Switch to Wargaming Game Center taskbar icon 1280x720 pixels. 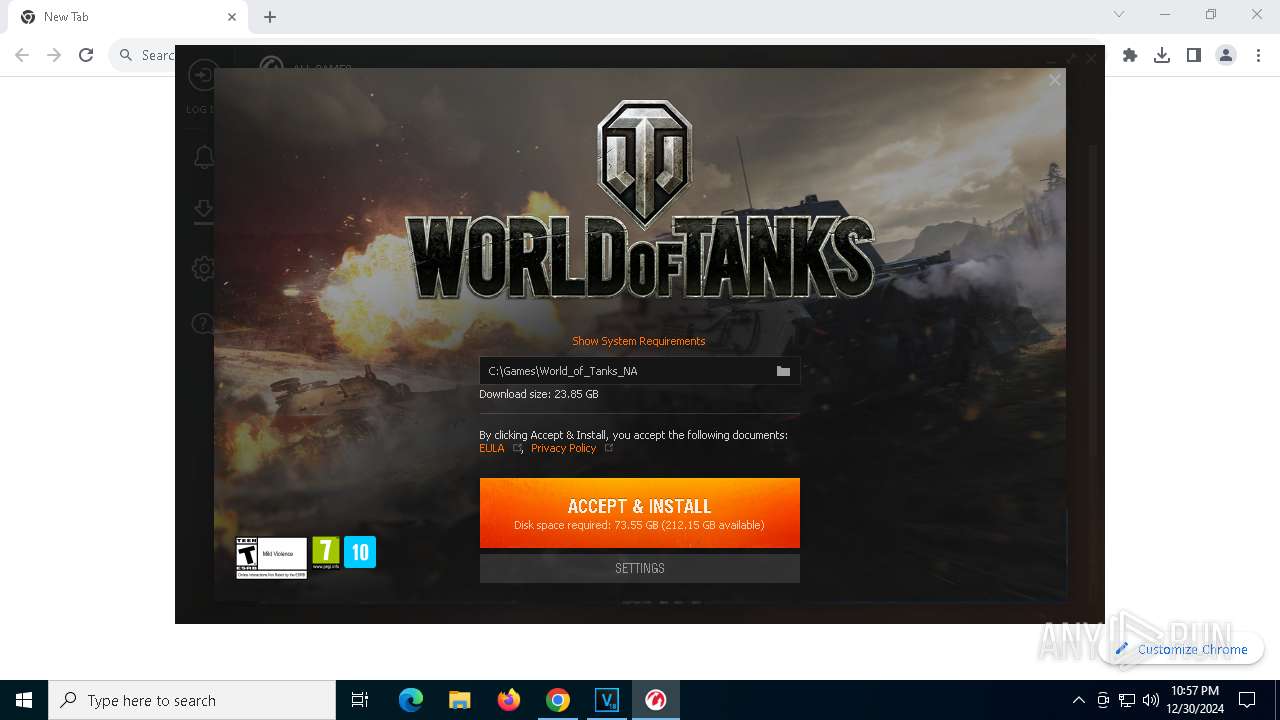656,700
